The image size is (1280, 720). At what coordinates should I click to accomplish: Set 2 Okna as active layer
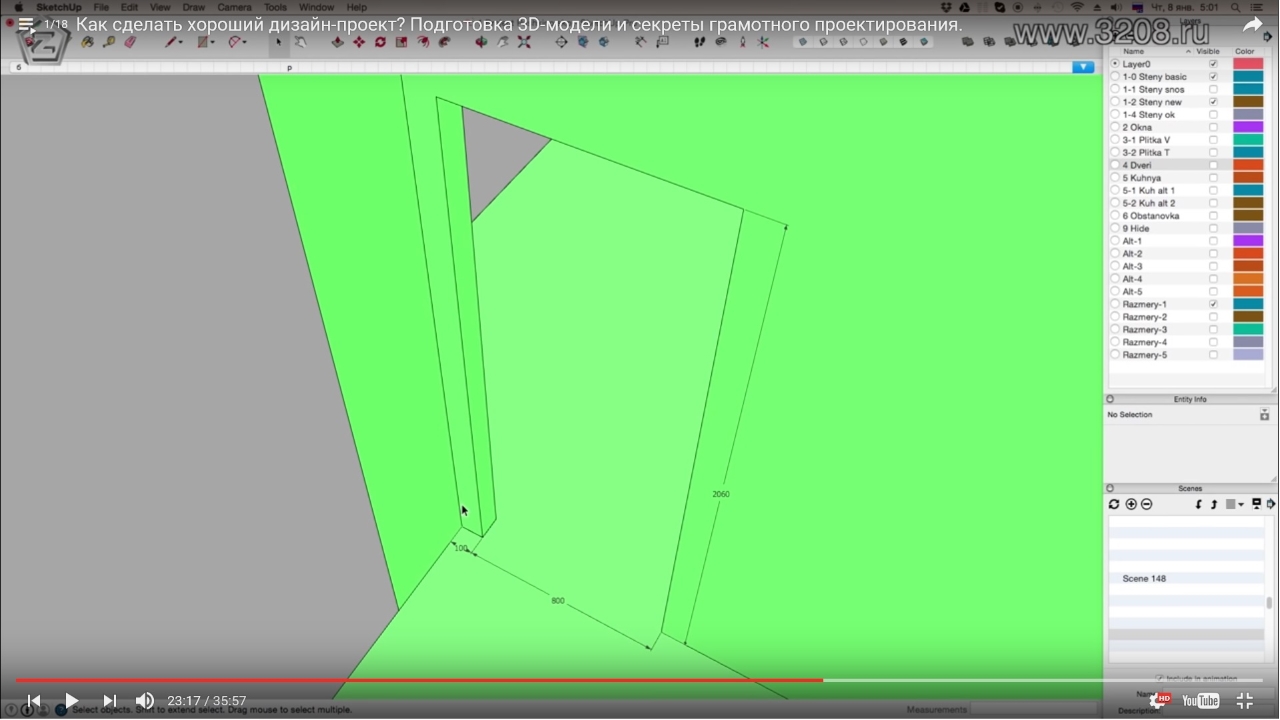click(1115, 127)
